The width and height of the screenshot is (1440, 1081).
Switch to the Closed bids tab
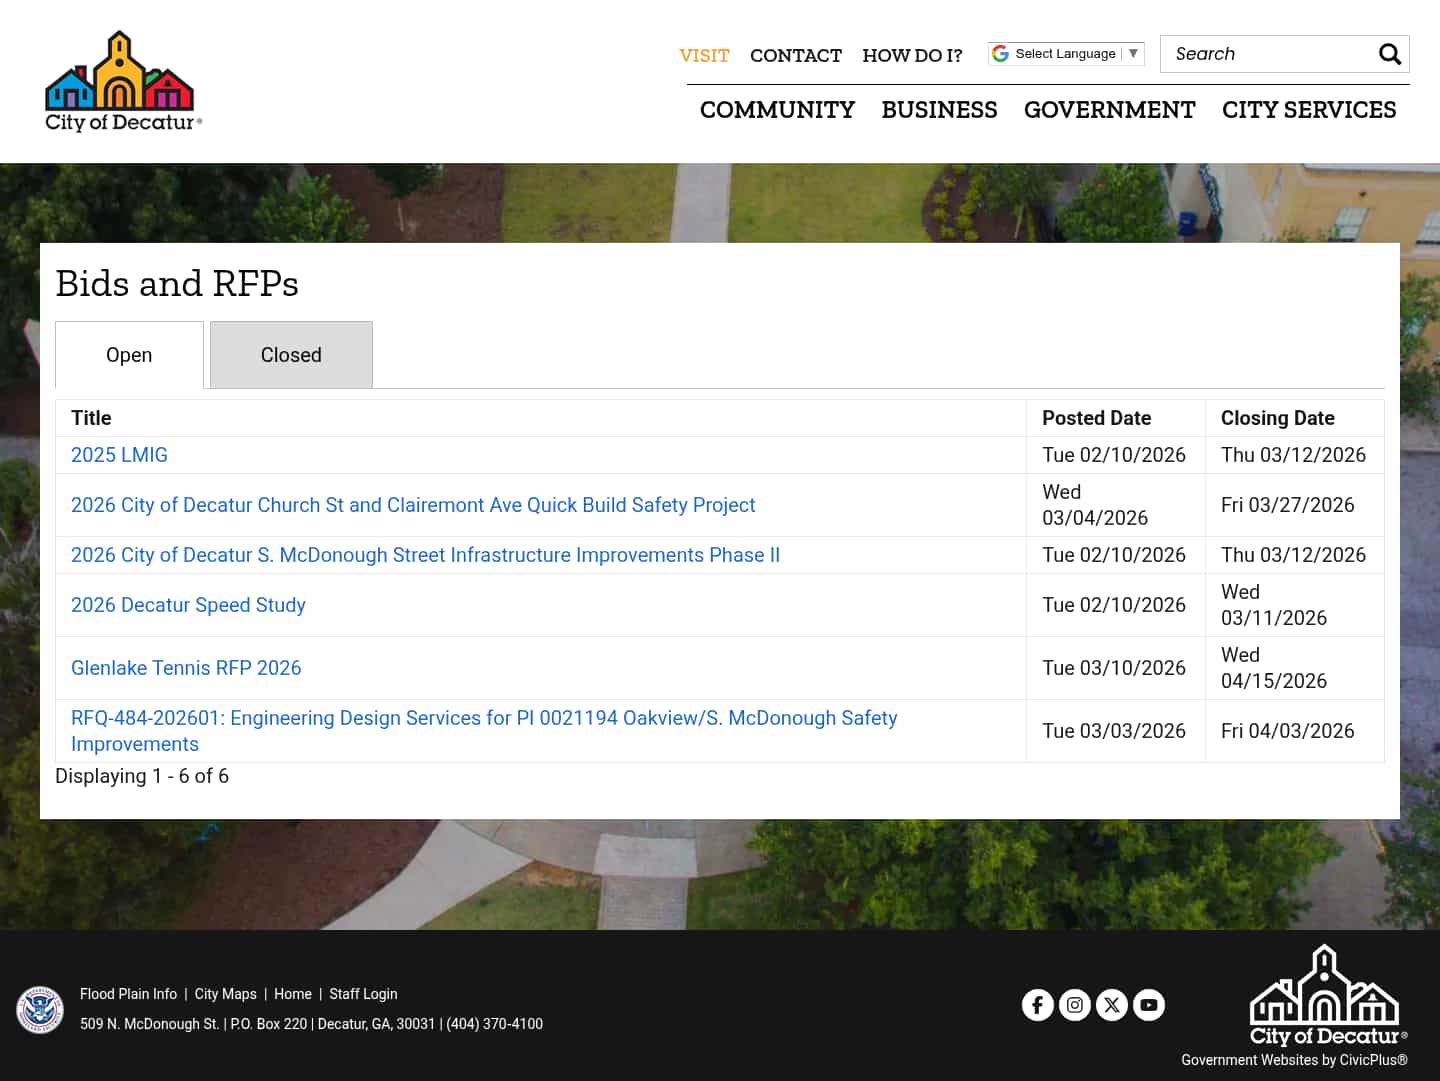point(290,354)
